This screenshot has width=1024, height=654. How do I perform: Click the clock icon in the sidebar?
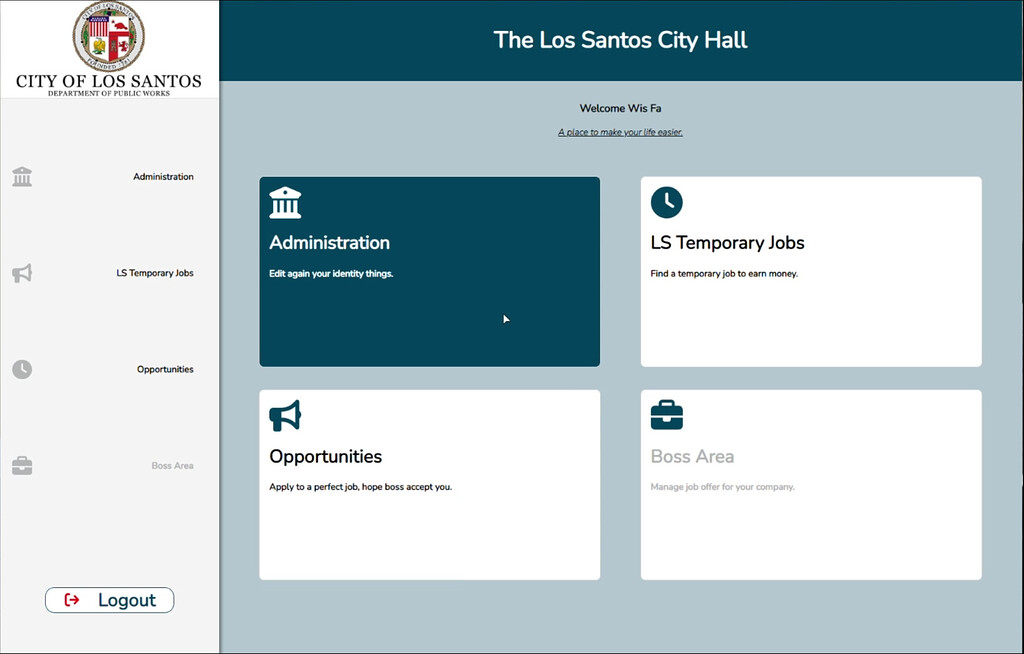pyautogui.click(x=22, y=369)
